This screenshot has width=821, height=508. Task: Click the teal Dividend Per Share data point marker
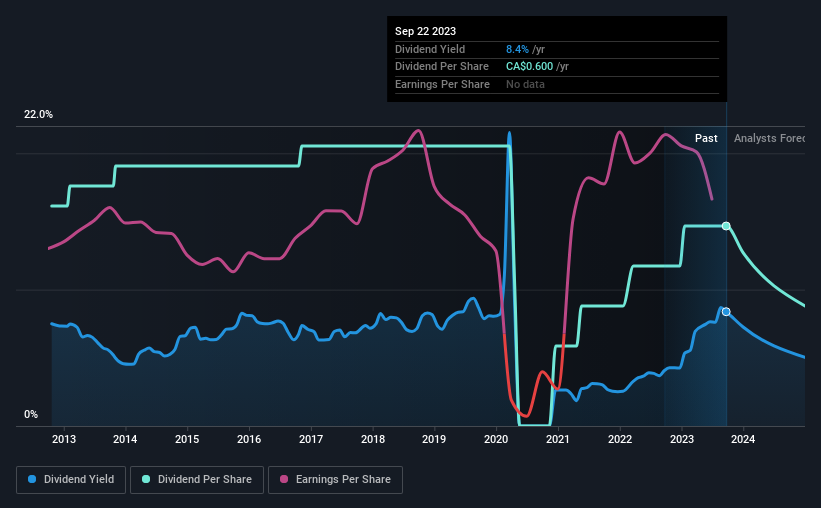click(726, 226)
